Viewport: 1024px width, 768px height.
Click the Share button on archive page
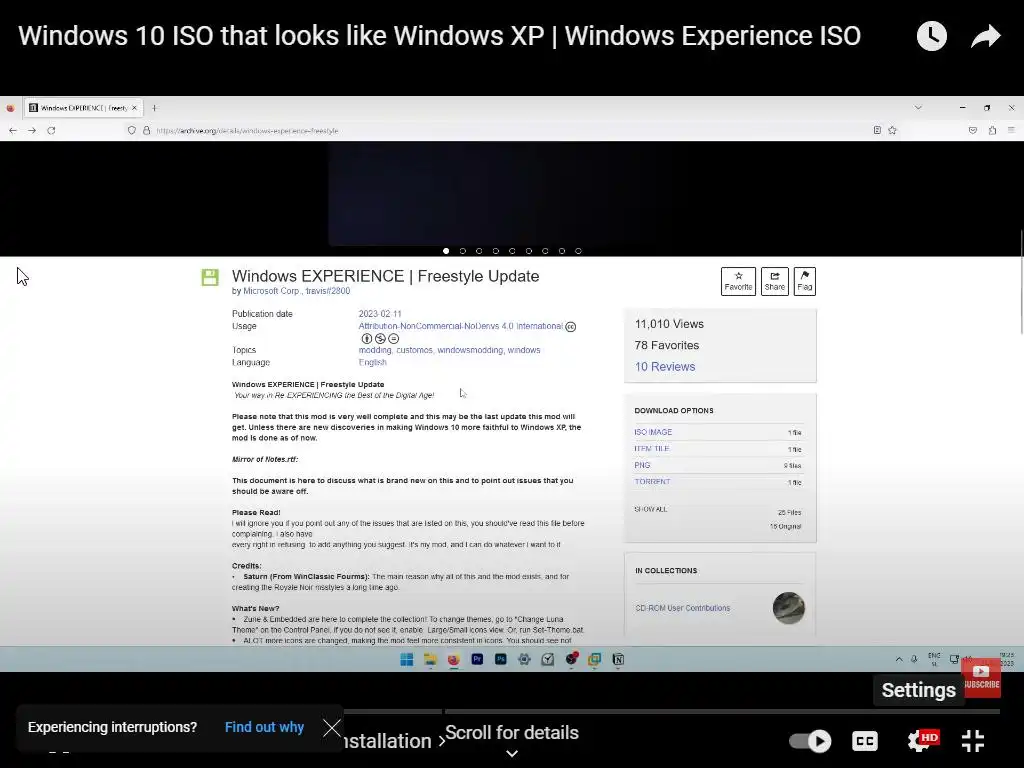click(775, 281)
